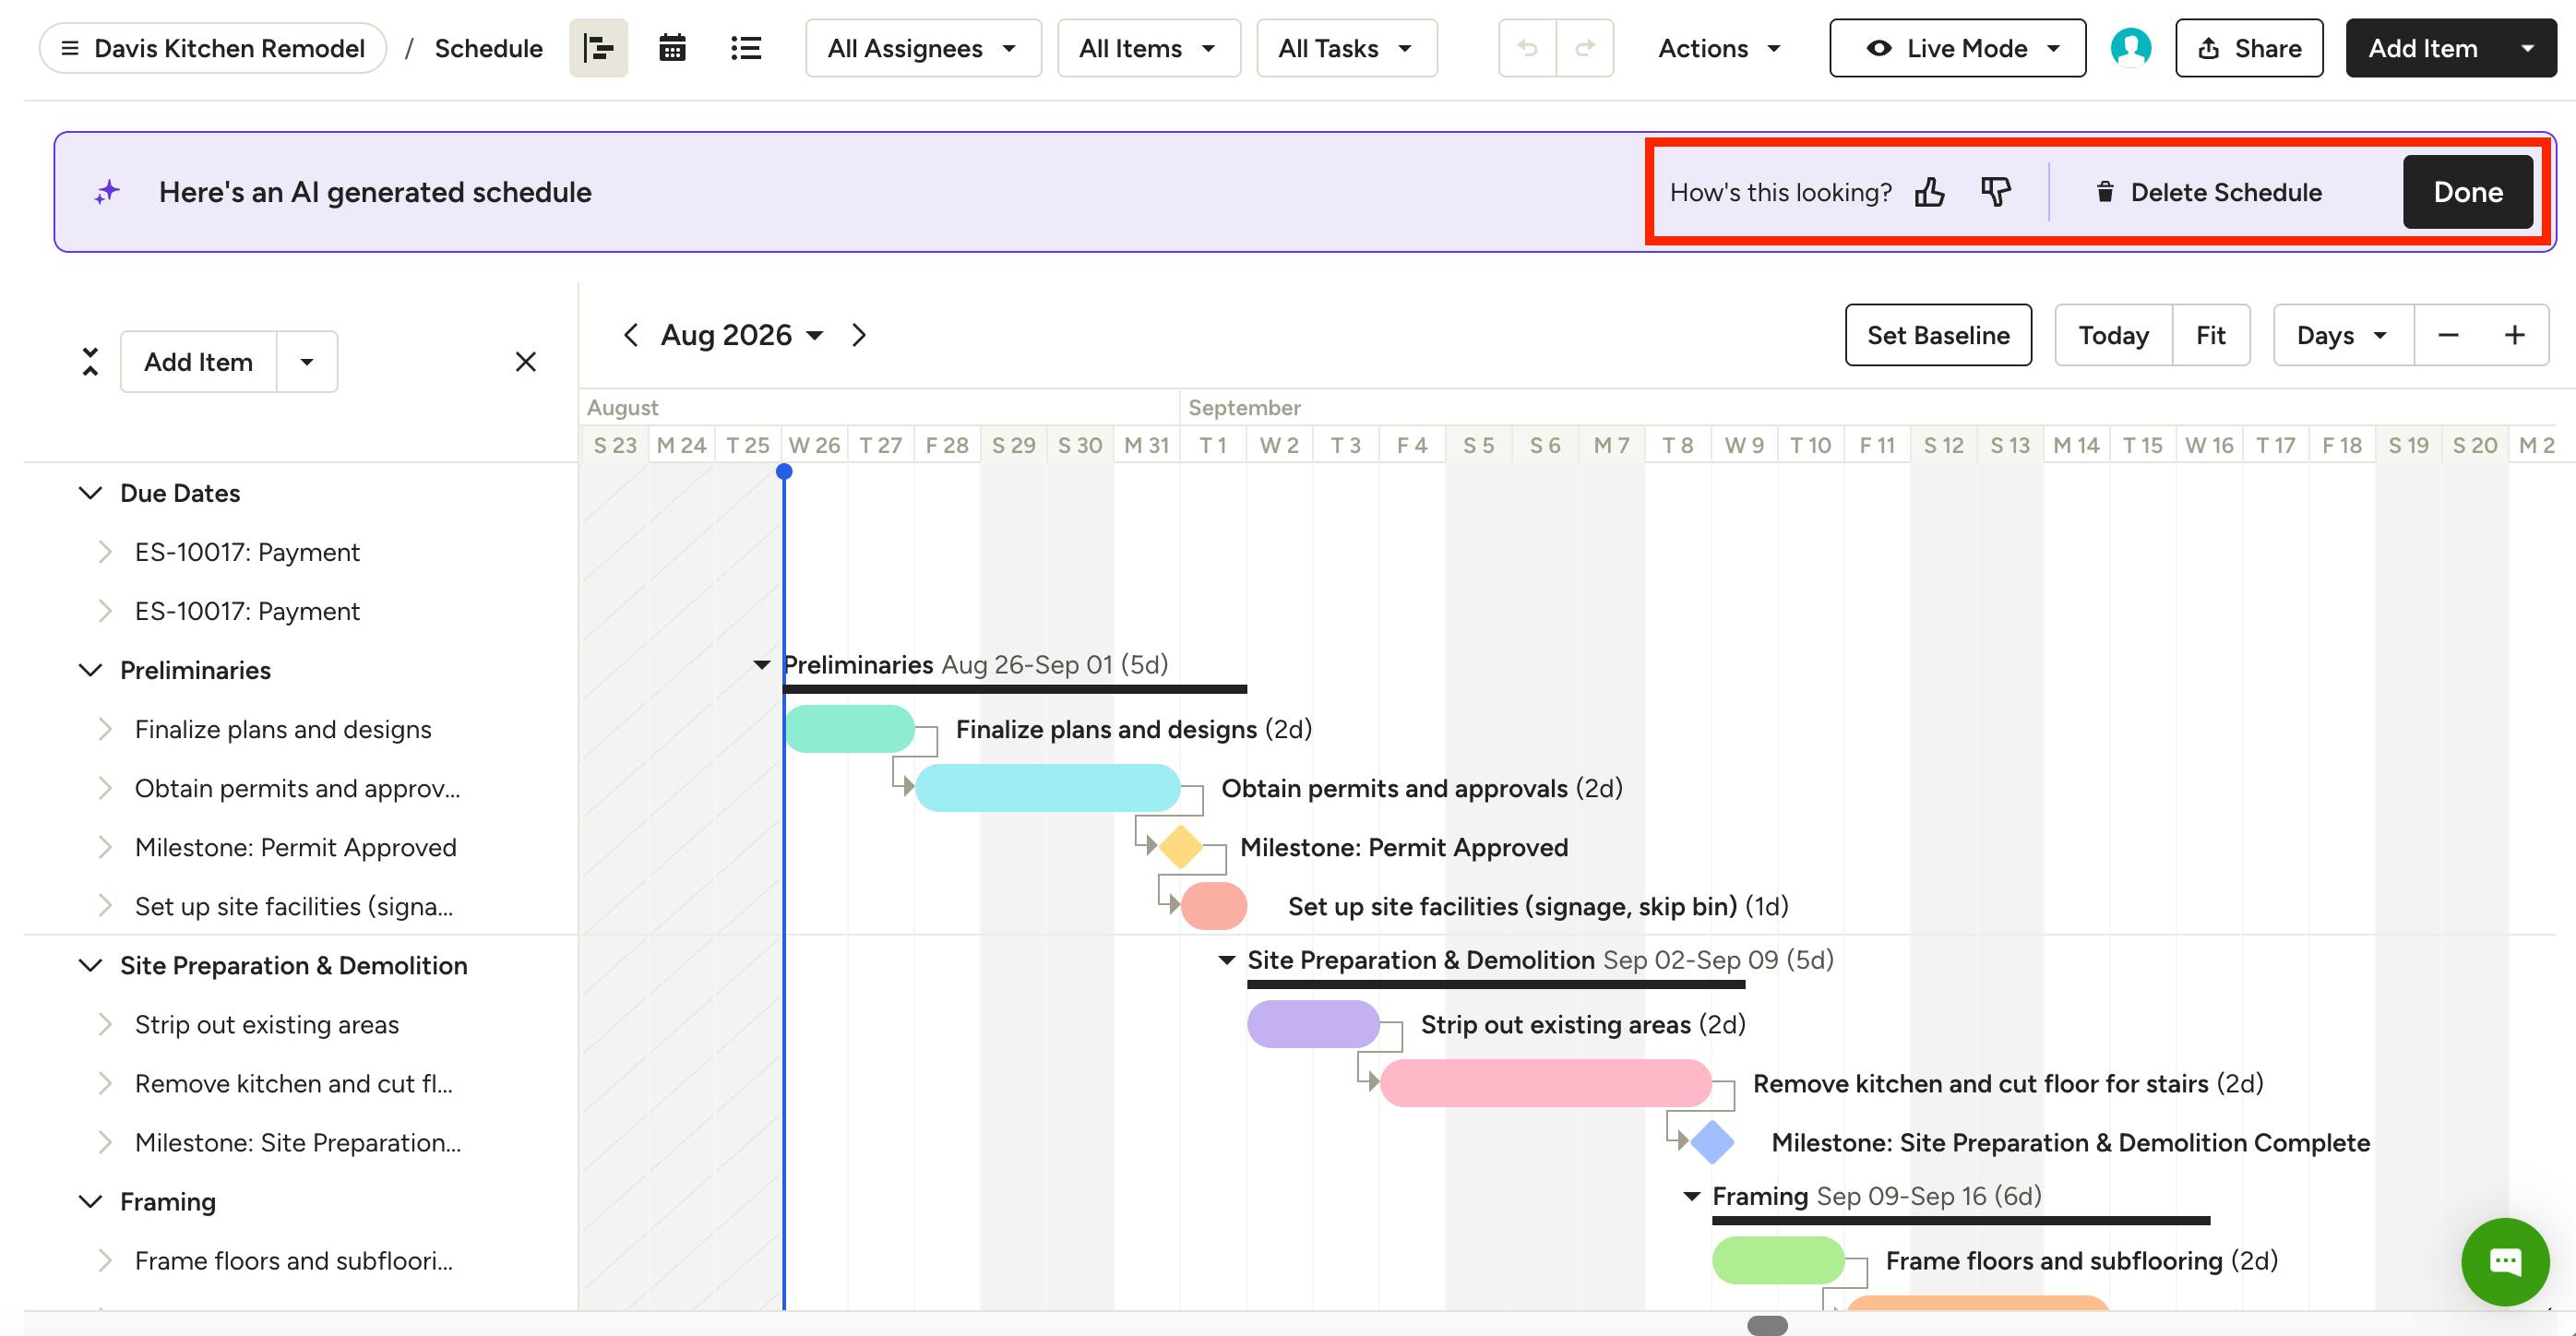Click the Site Preparation Complete milestone diamond

click(1712, 1142)
